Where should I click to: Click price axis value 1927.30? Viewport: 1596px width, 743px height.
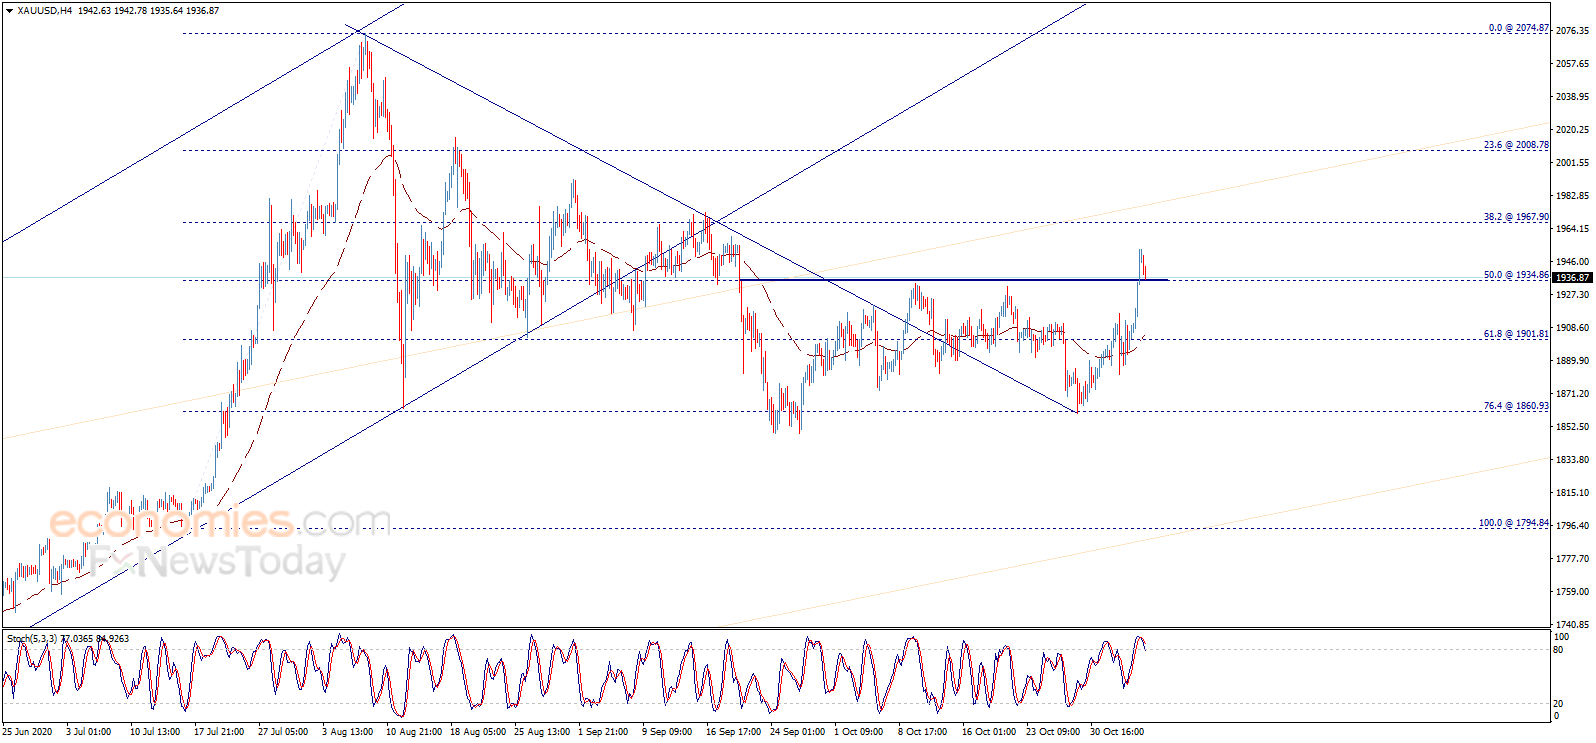point(1572,295)
